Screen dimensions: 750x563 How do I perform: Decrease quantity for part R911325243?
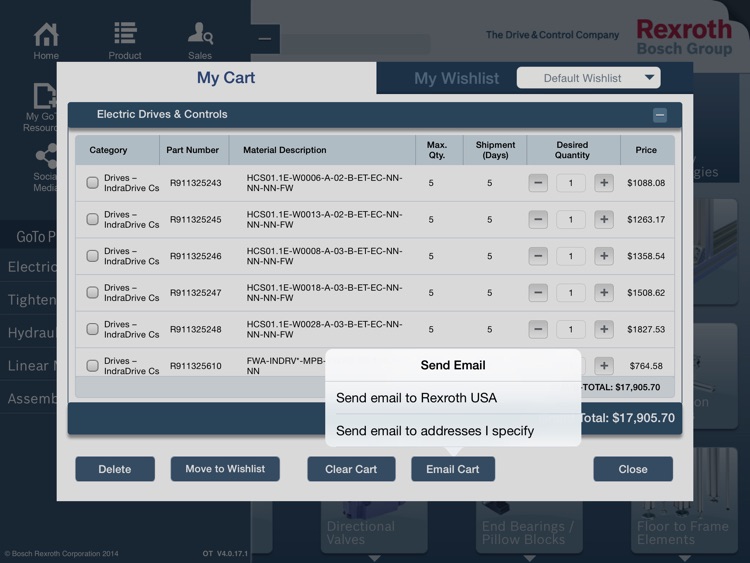(x=538, y=183)
